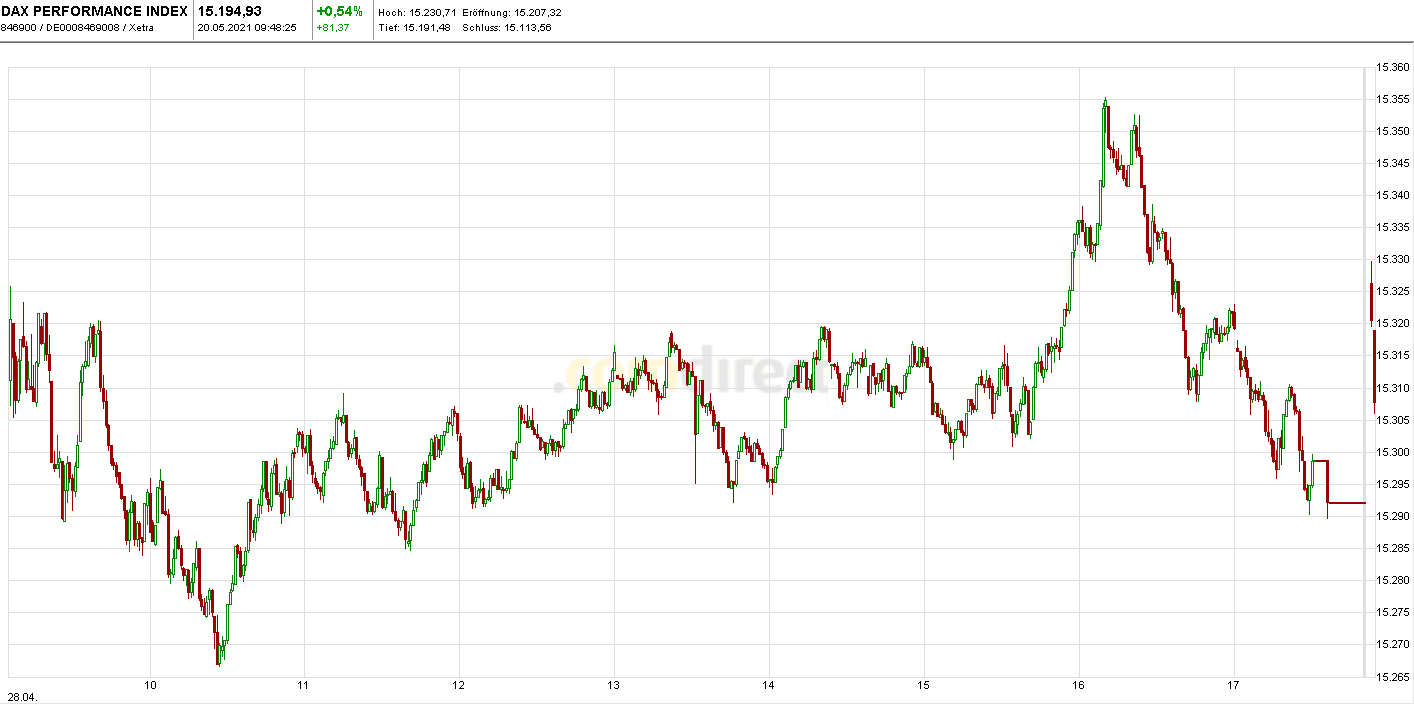Click the +81,37 absolute change value
The width and height of the screenshot is (1414, 705).
tap(330, 26)
